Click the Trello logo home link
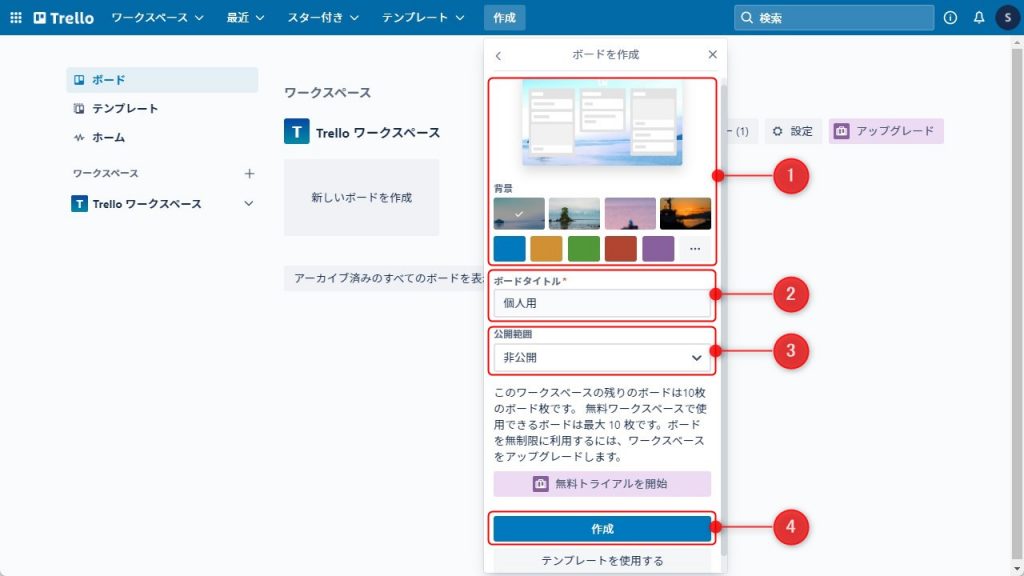The width and height of the screenshot is (1024, 576). (64, 18)
